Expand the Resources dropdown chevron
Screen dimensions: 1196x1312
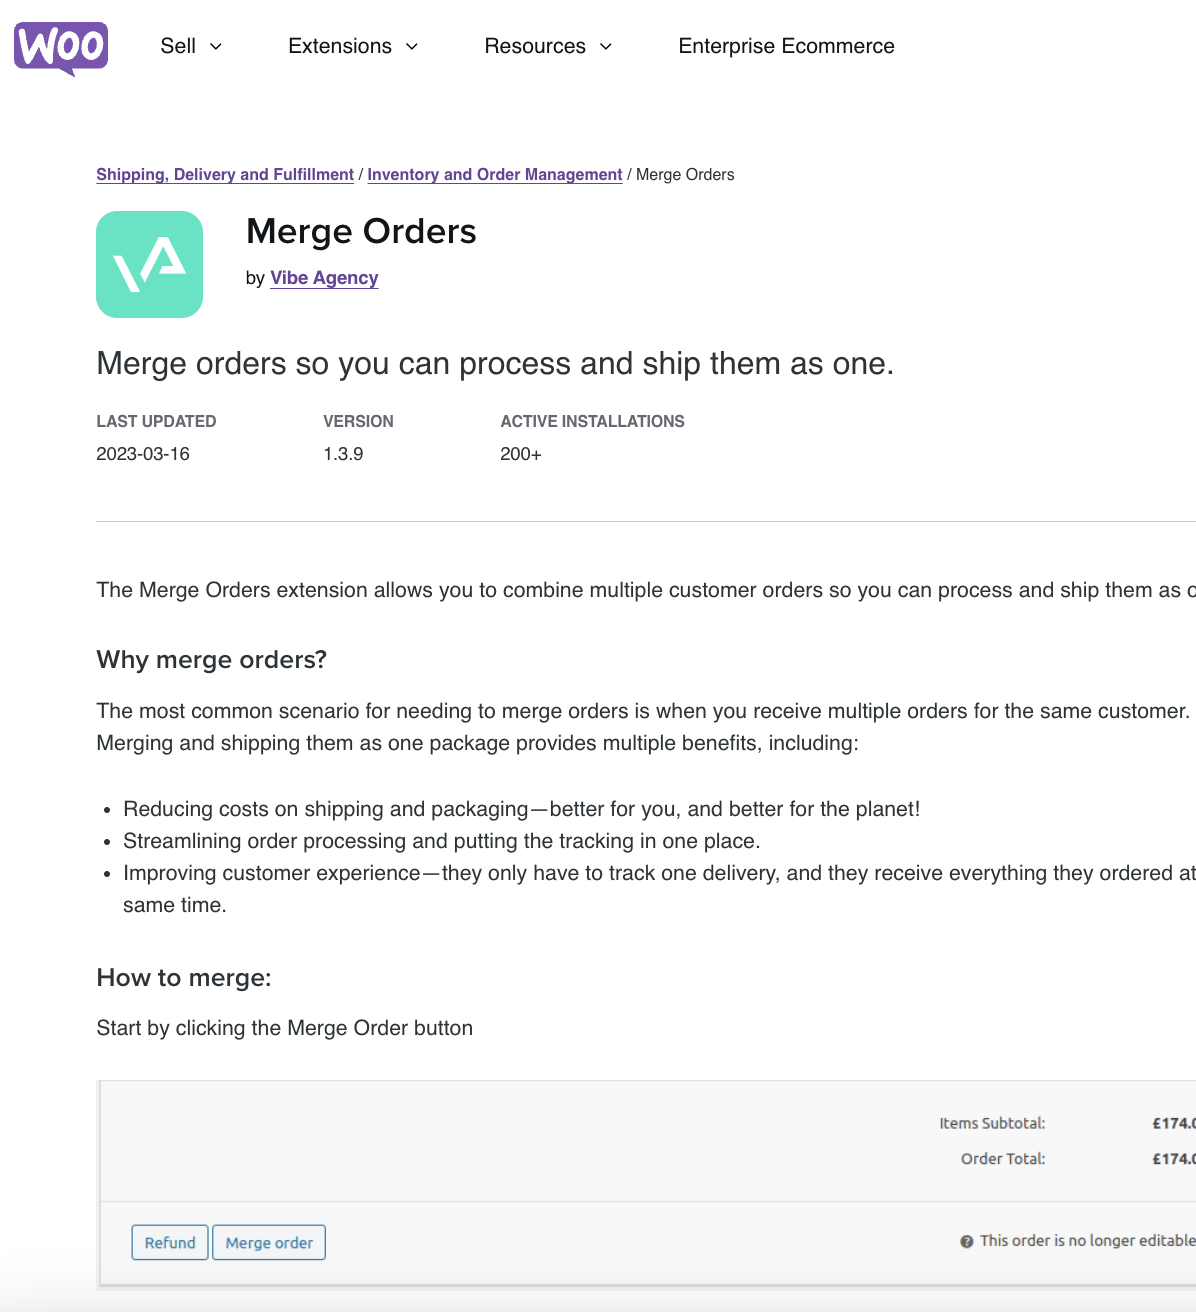coord(605,46)
